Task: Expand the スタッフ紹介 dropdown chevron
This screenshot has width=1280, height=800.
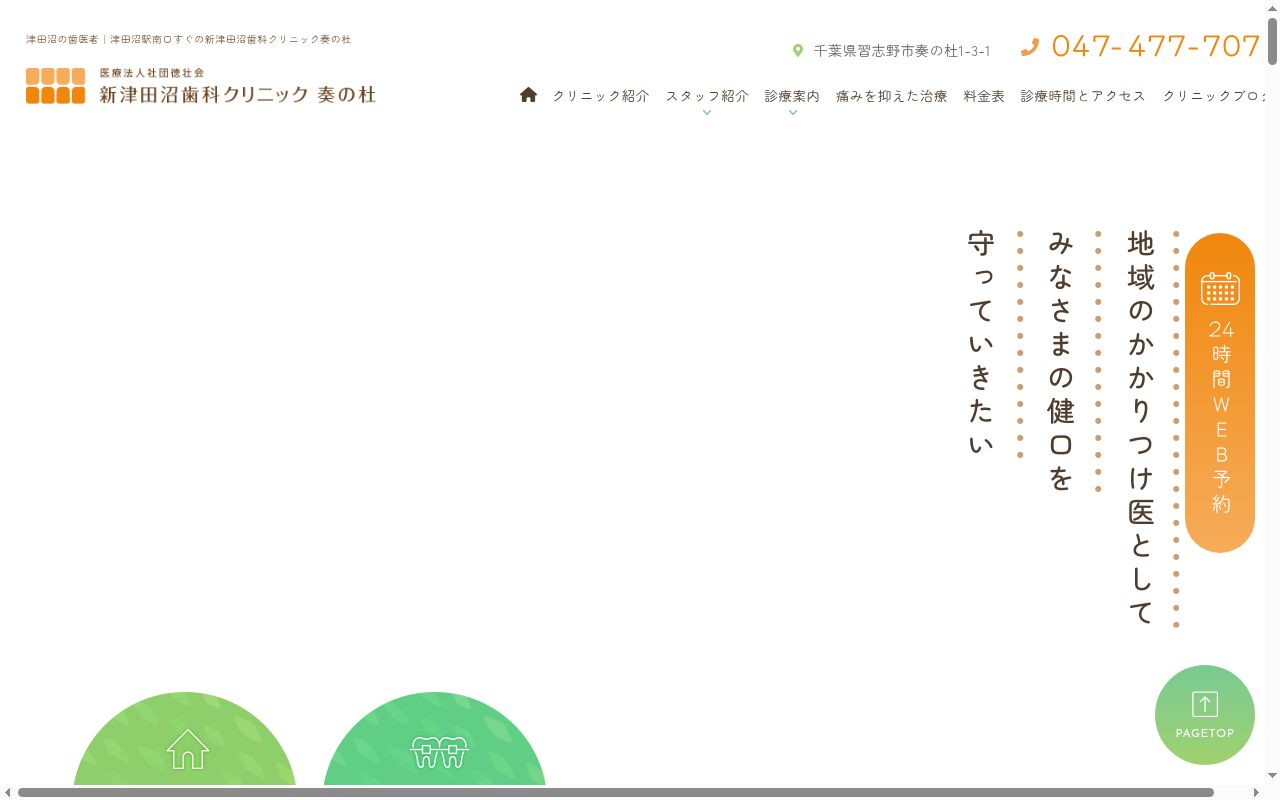Action: [x=707, y=113]
